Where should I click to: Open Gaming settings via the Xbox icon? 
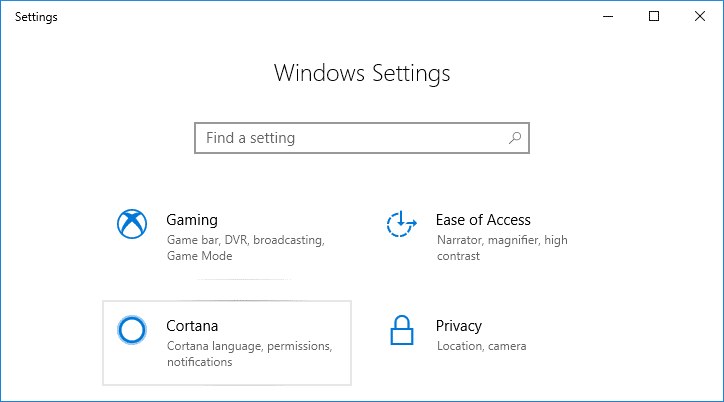[x=133, y=225]
